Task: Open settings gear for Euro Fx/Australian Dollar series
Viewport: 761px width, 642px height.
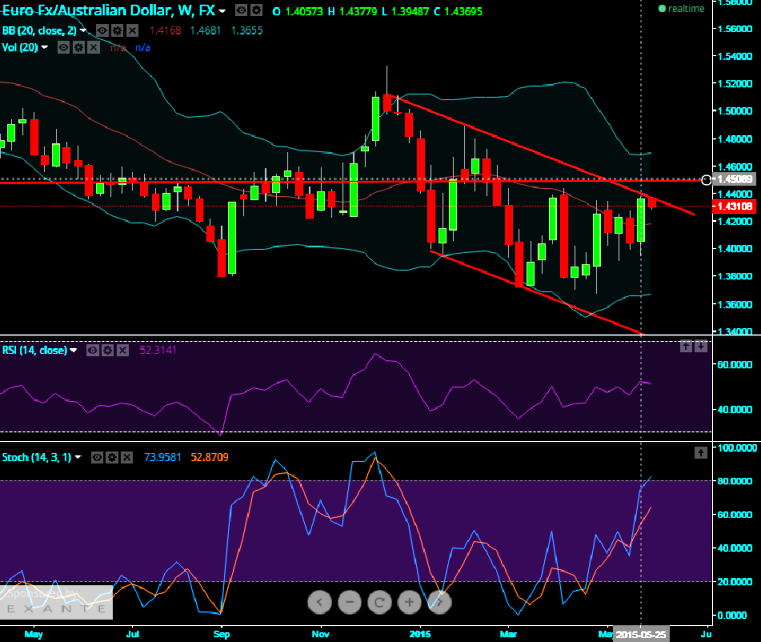Action: [x=256, y=10]
